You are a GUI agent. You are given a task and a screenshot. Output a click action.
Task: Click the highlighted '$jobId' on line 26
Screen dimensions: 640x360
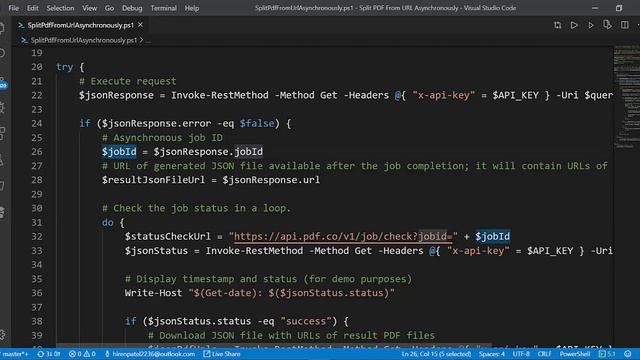[119, 151]
